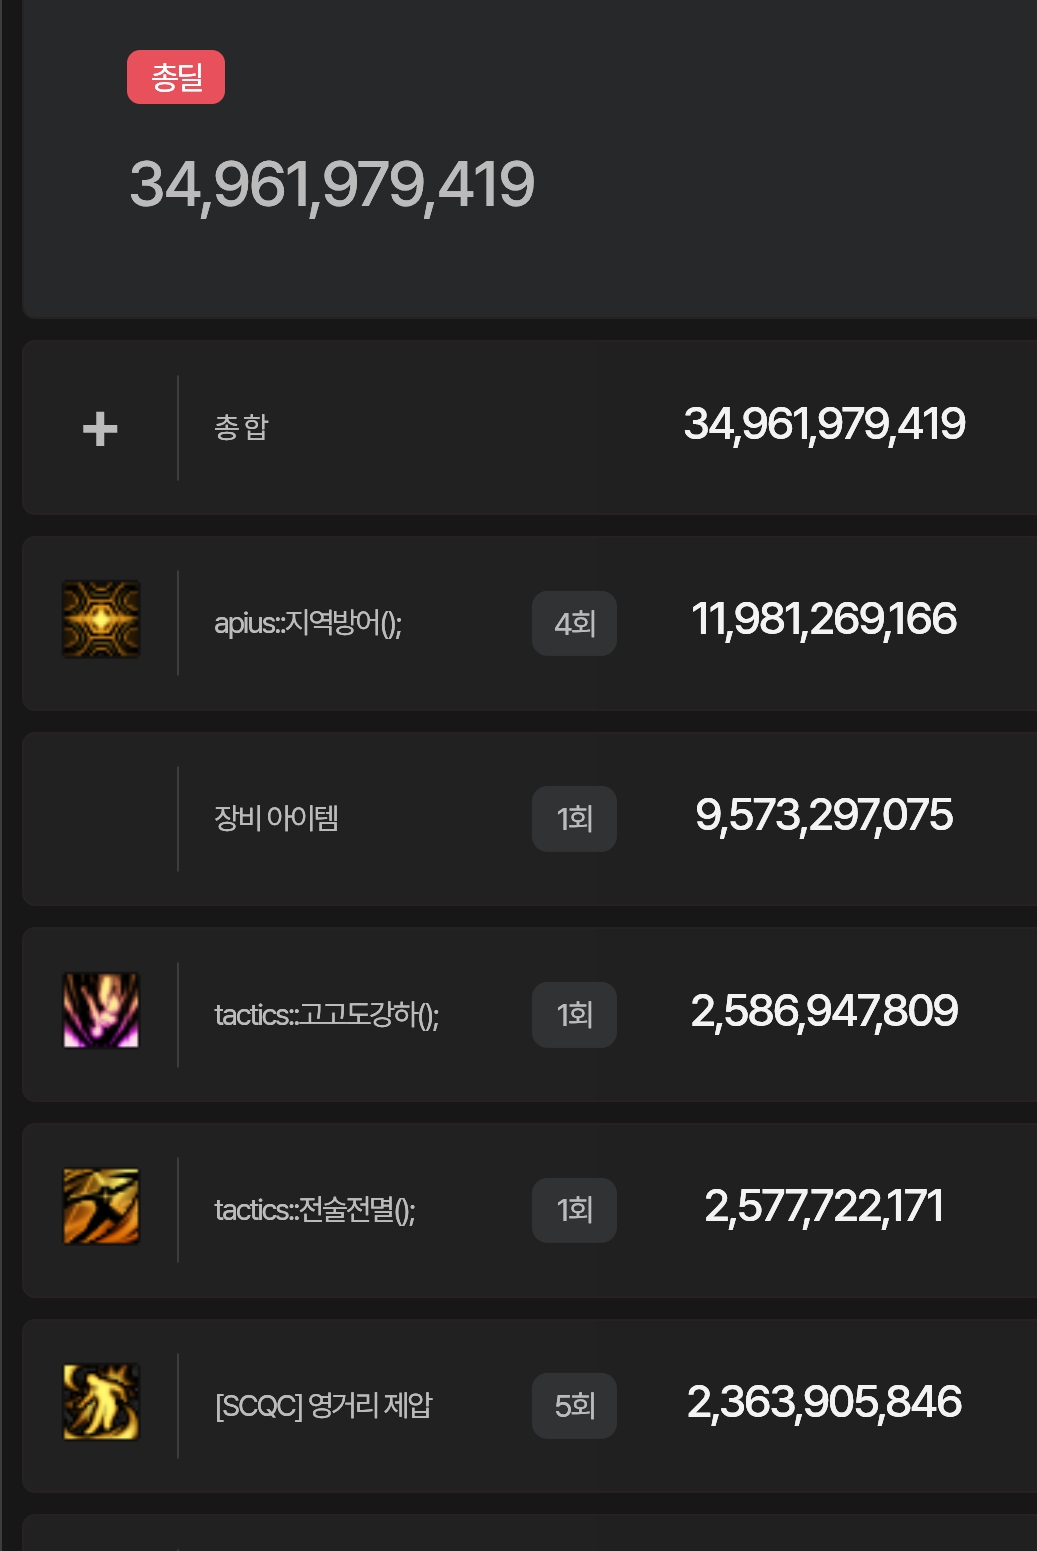The width and height of the screenshot is (1037, 1551).
Task: Open the [SCQC] 영거리 제압 skill name
Action: (324, 1406)
